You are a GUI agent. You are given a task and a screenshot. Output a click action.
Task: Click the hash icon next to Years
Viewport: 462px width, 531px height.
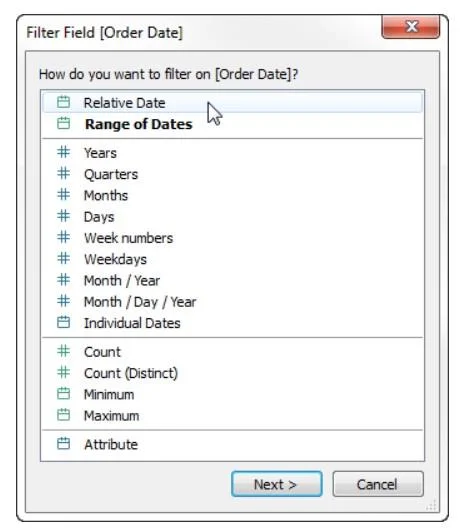pyautogui.click(x=64, y=152)
